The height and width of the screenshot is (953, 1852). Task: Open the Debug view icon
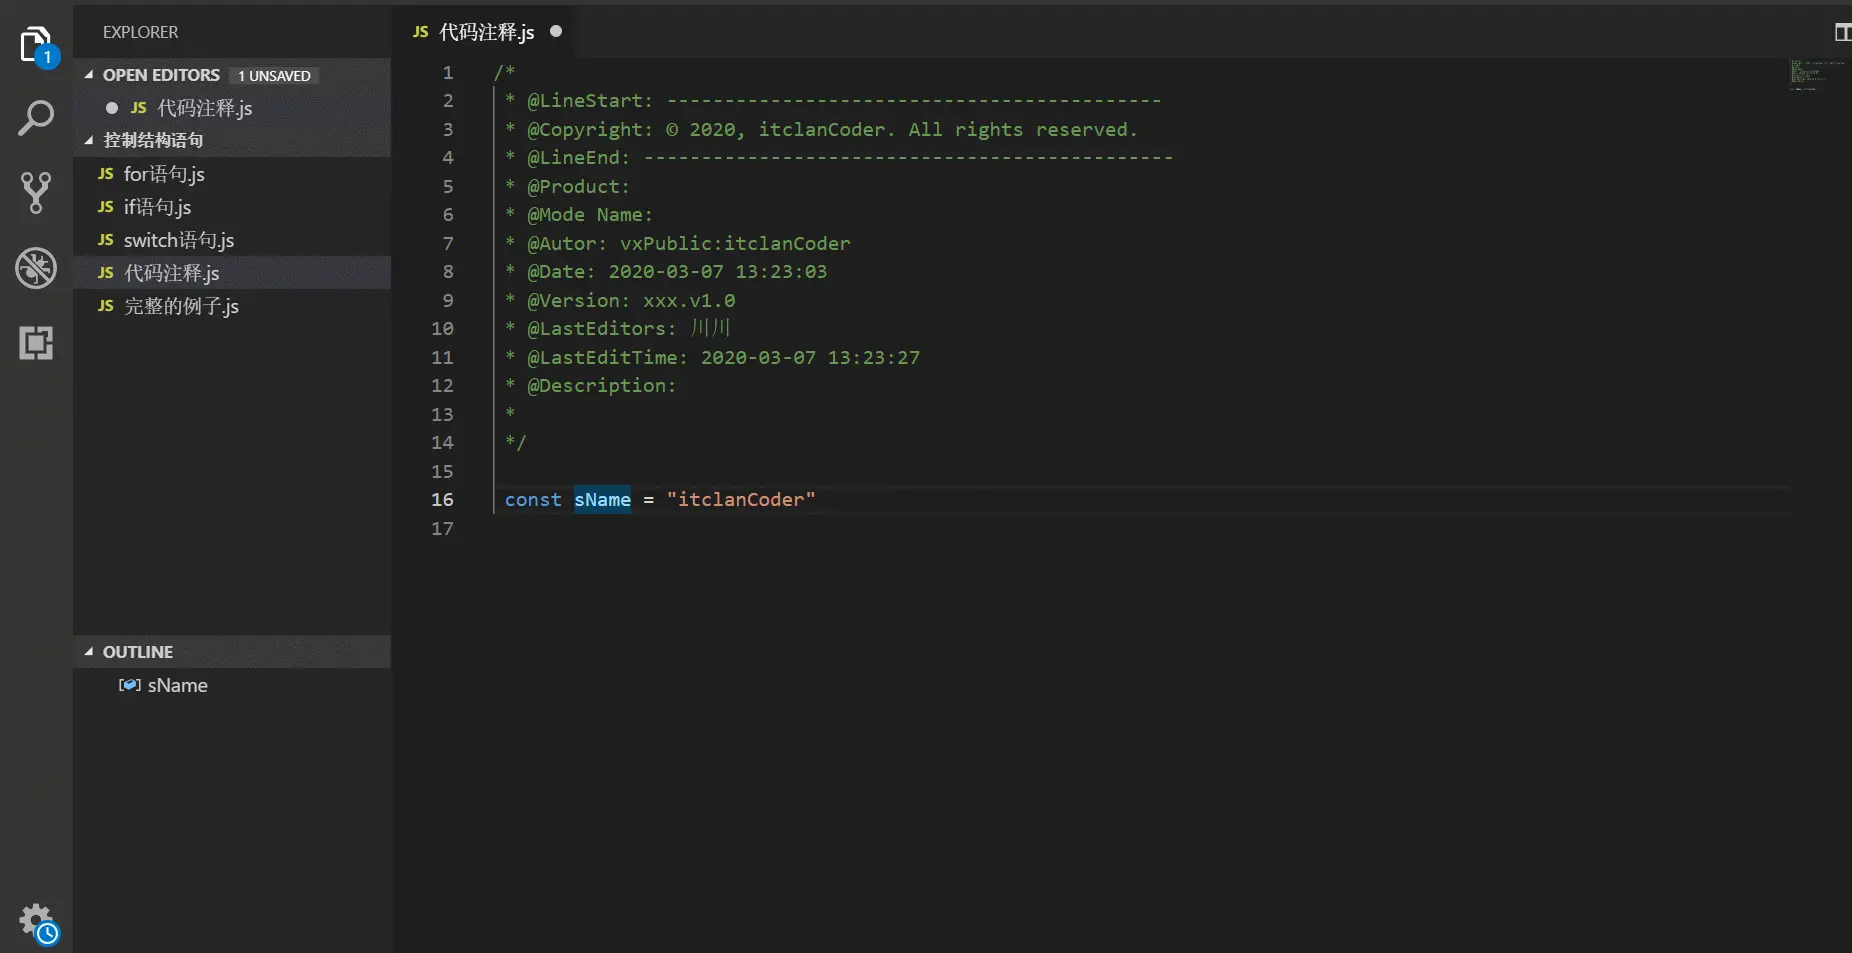pos(36,268)
